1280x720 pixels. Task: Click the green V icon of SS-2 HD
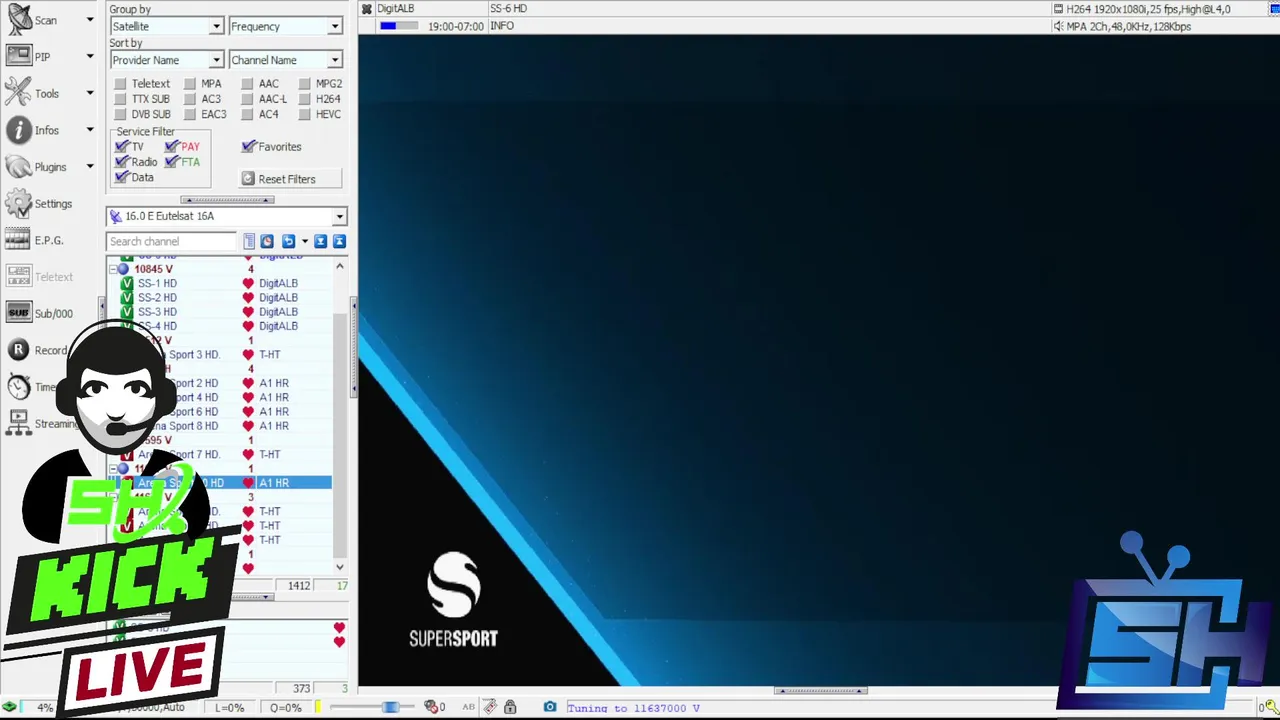[x=127, y=298]
